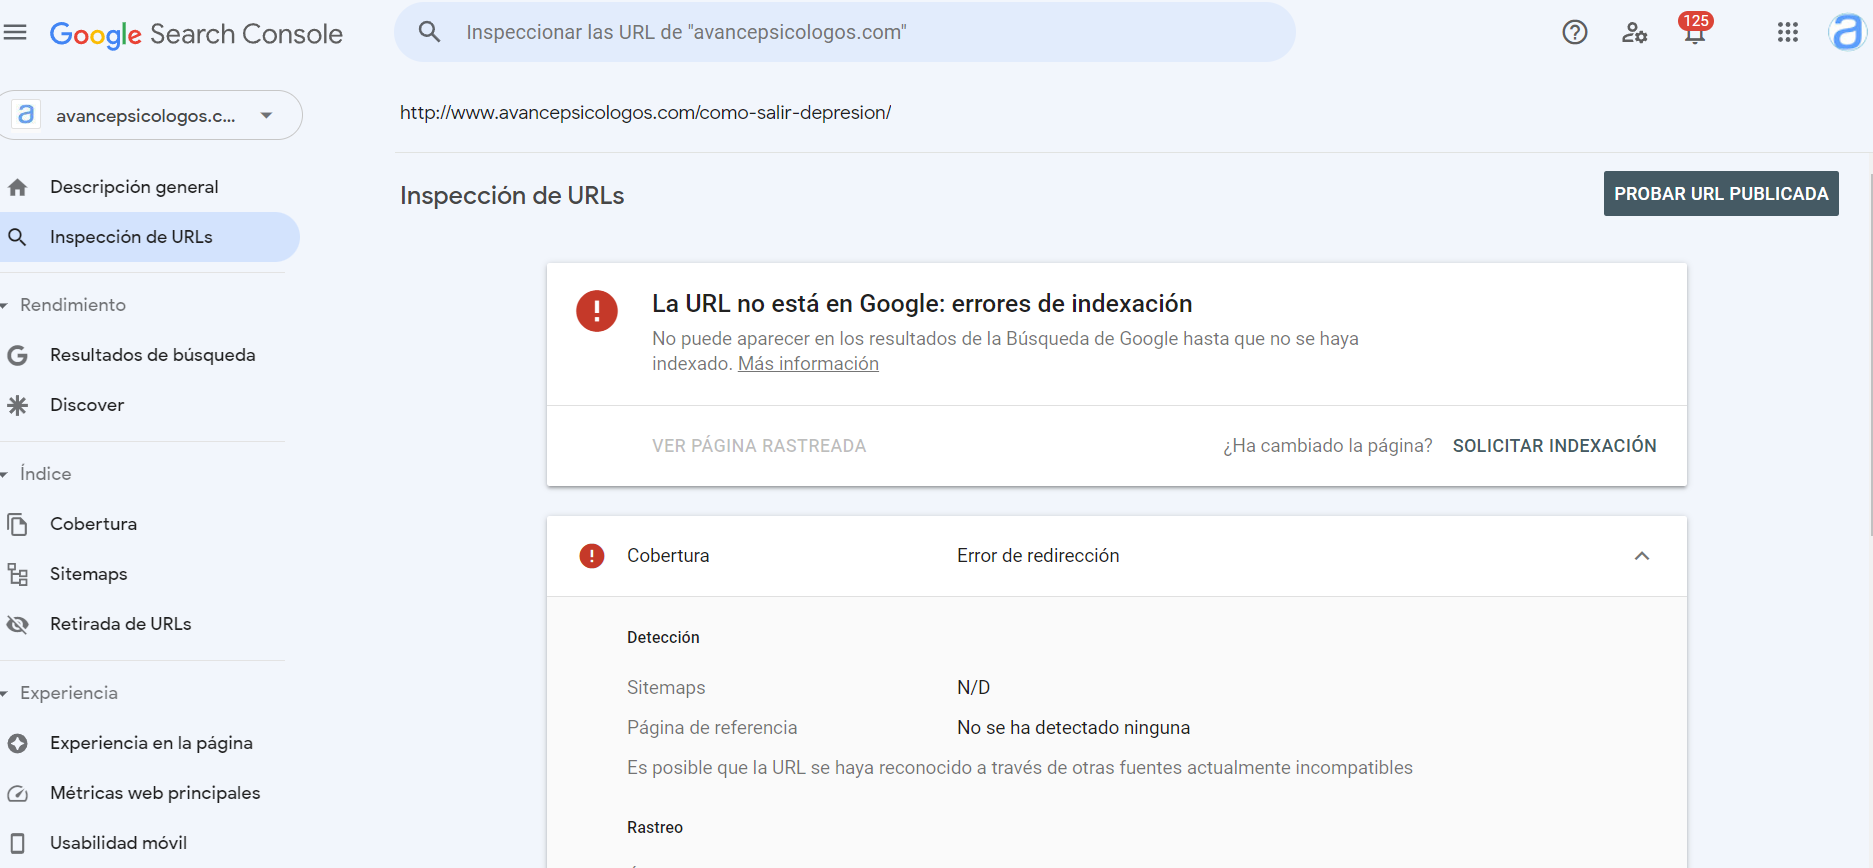The image size is (1873, 868).
Task: Click the Página de referencia label
Action: tap(712, 728)
